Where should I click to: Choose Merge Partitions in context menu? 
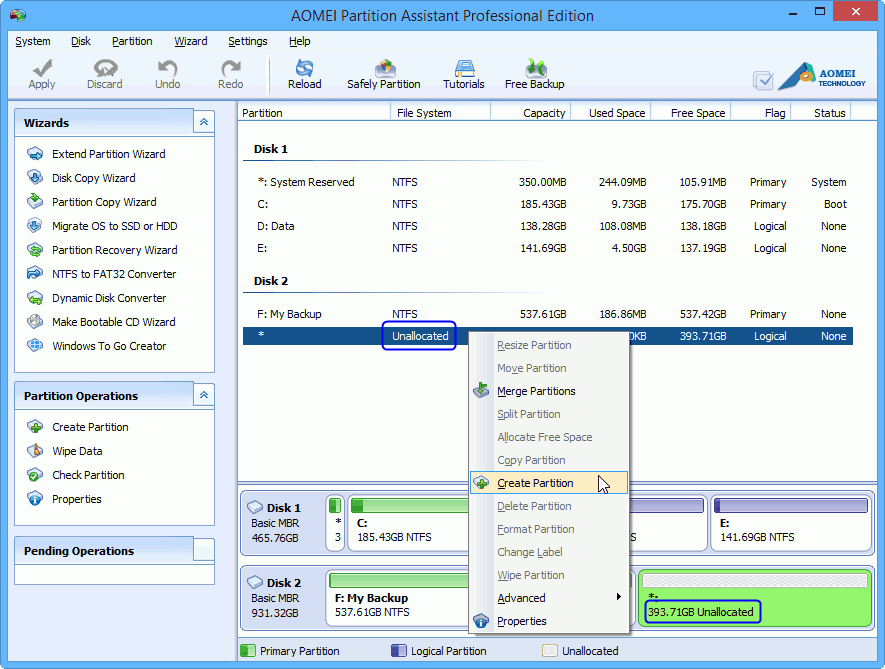[x=549, y=391]
